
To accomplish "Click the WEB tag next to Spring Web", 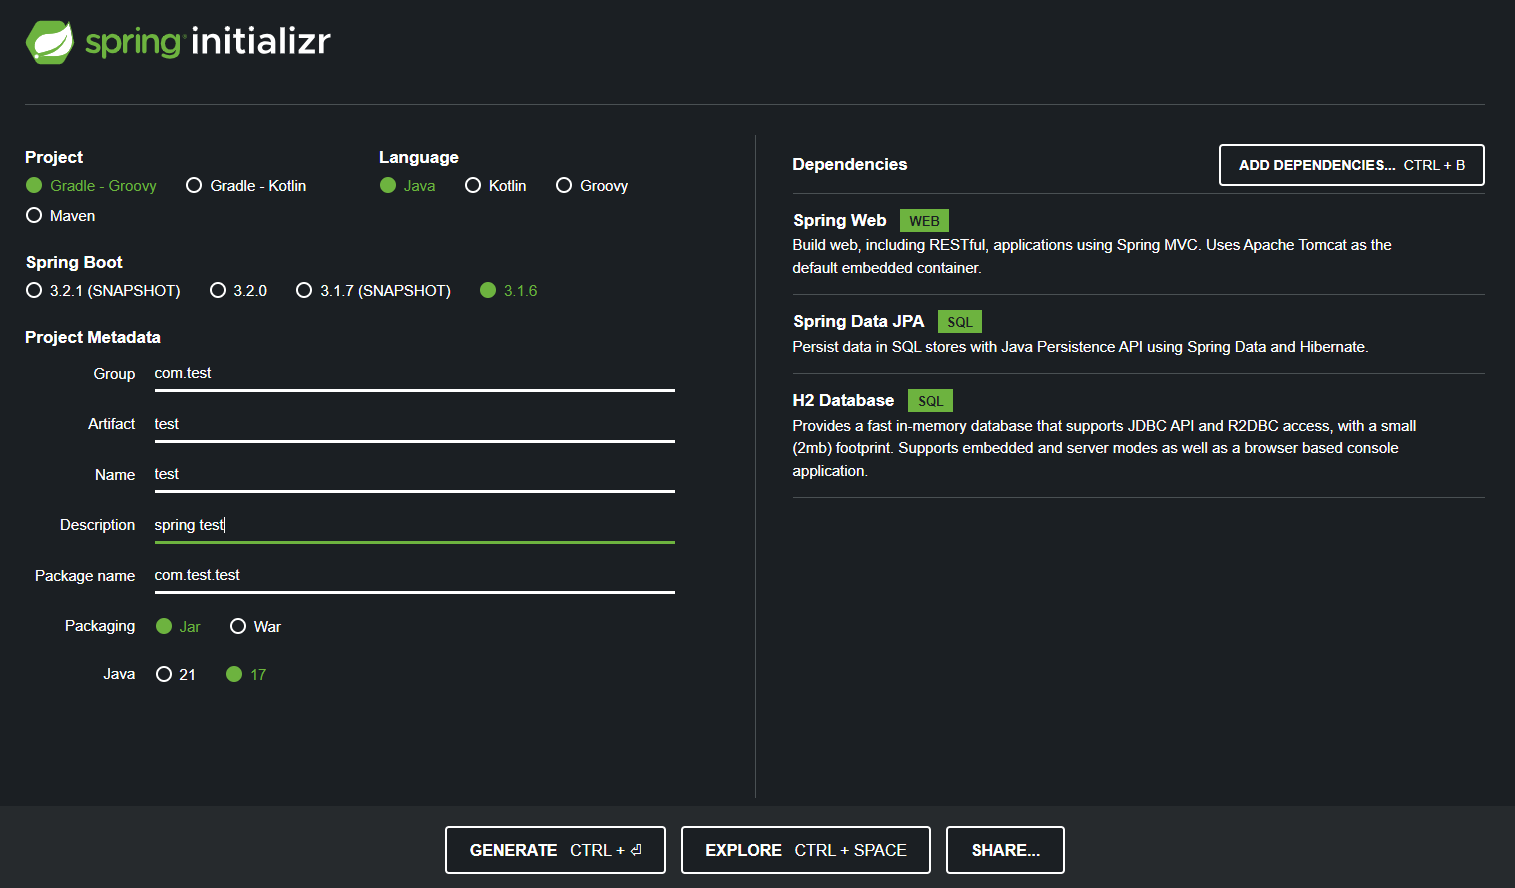I will point(924,221).
